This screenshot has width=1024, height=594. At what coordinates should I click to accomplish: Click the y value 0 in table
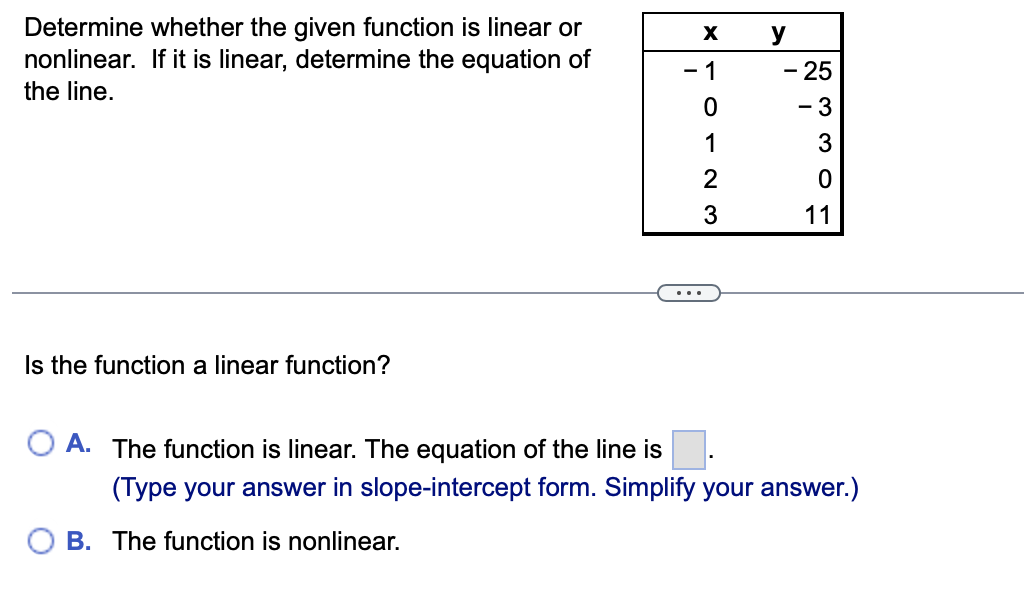click(x=825, y=179)
